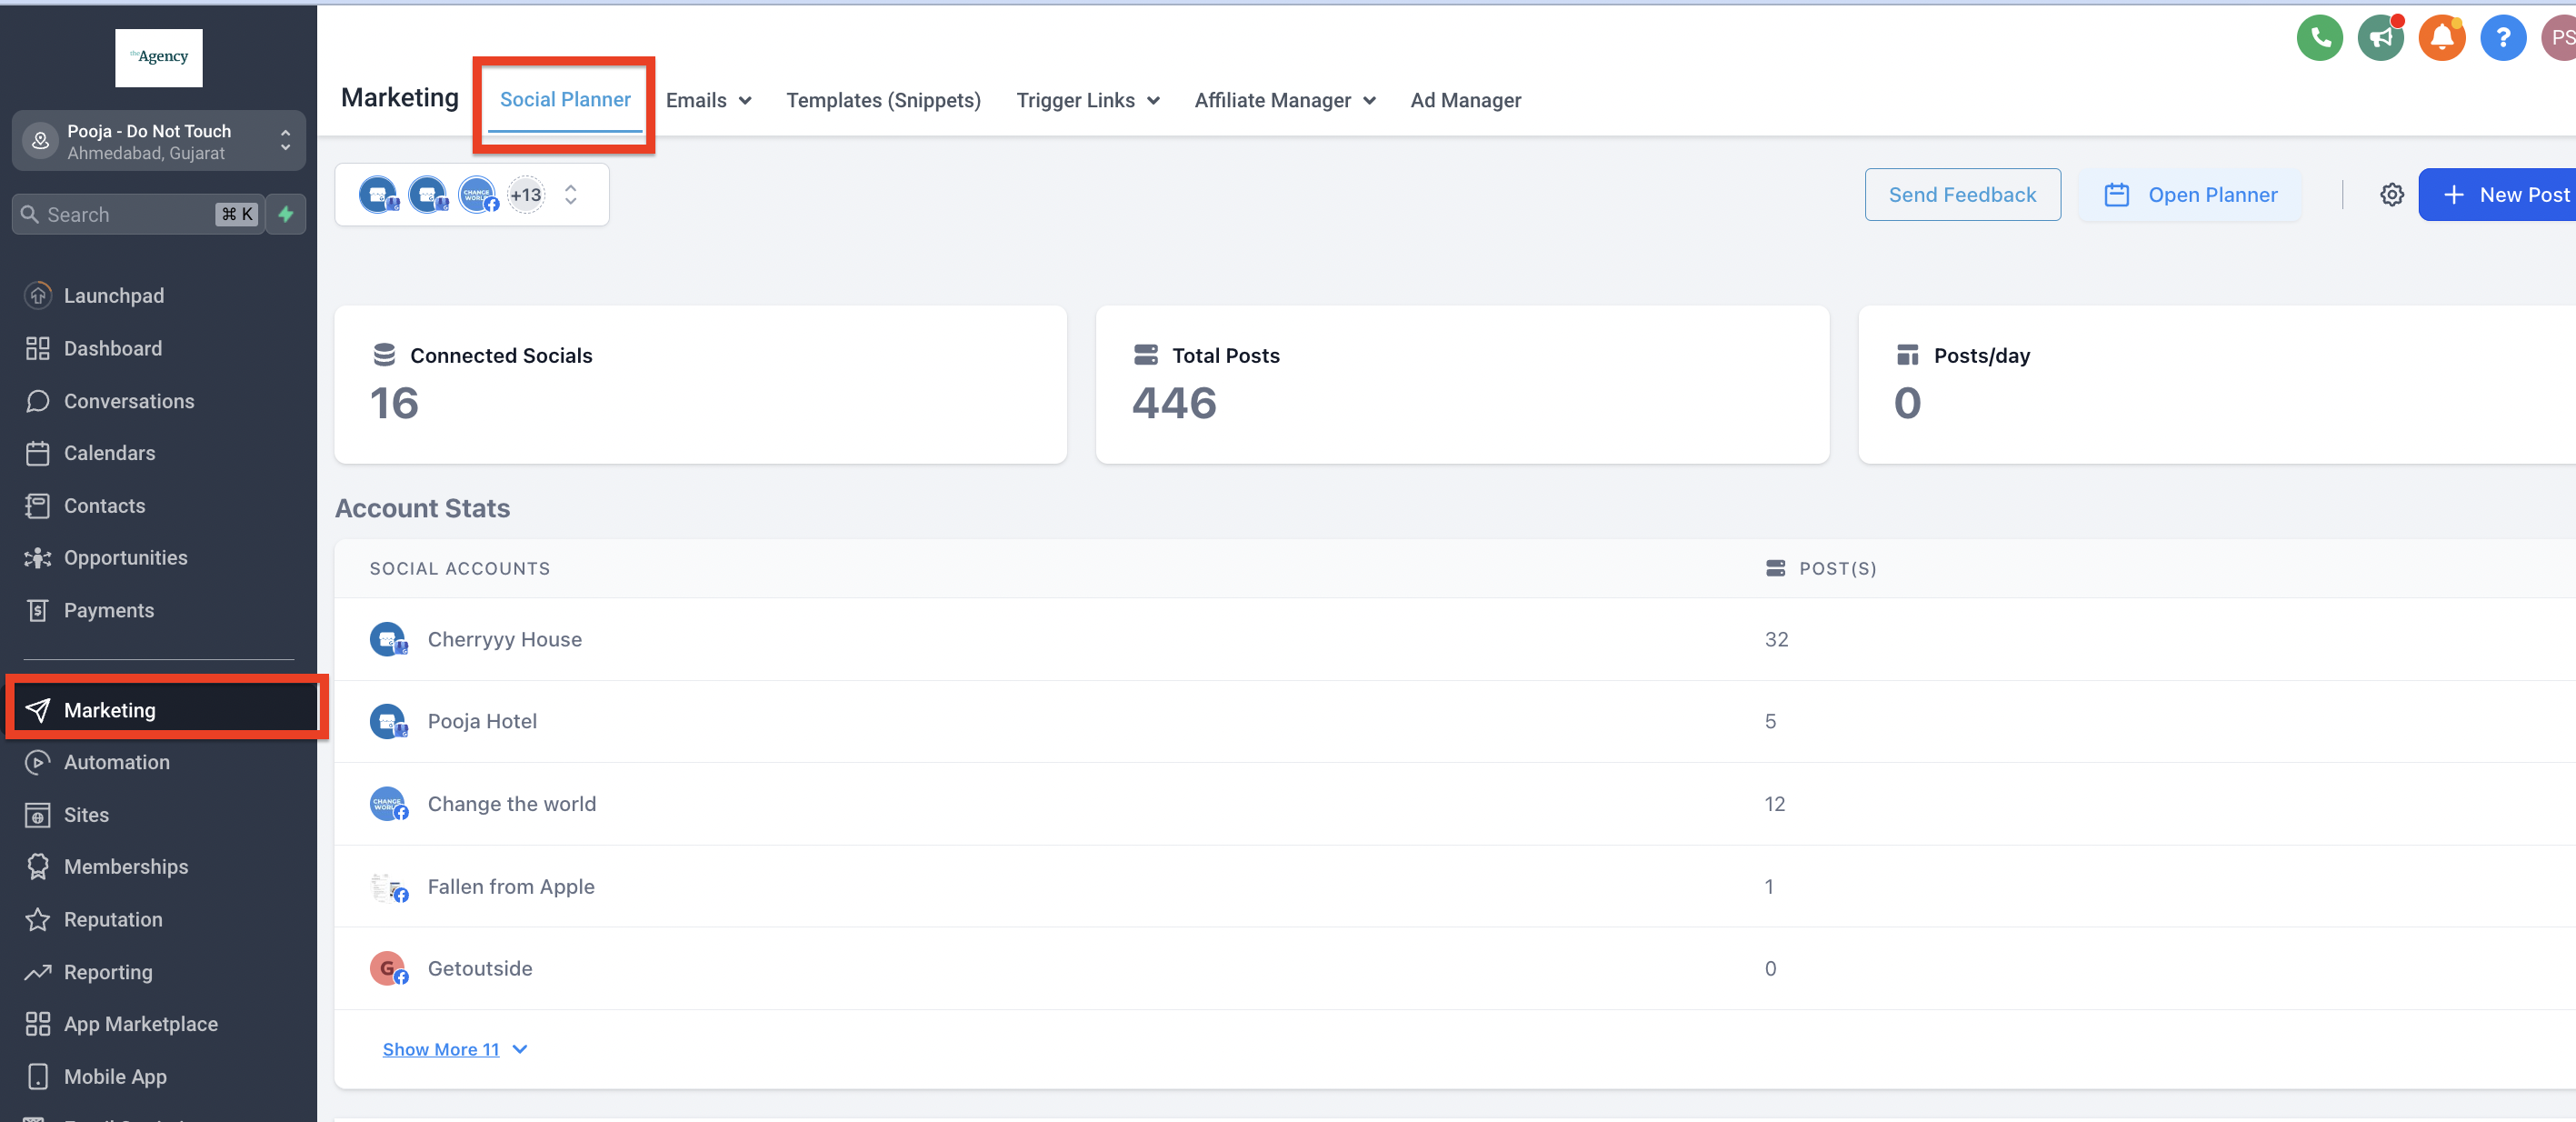Click the green lightning quick actions icon
This screenshot has height=1122, width=2576.
pyautogui.click(x=286, y=214)
